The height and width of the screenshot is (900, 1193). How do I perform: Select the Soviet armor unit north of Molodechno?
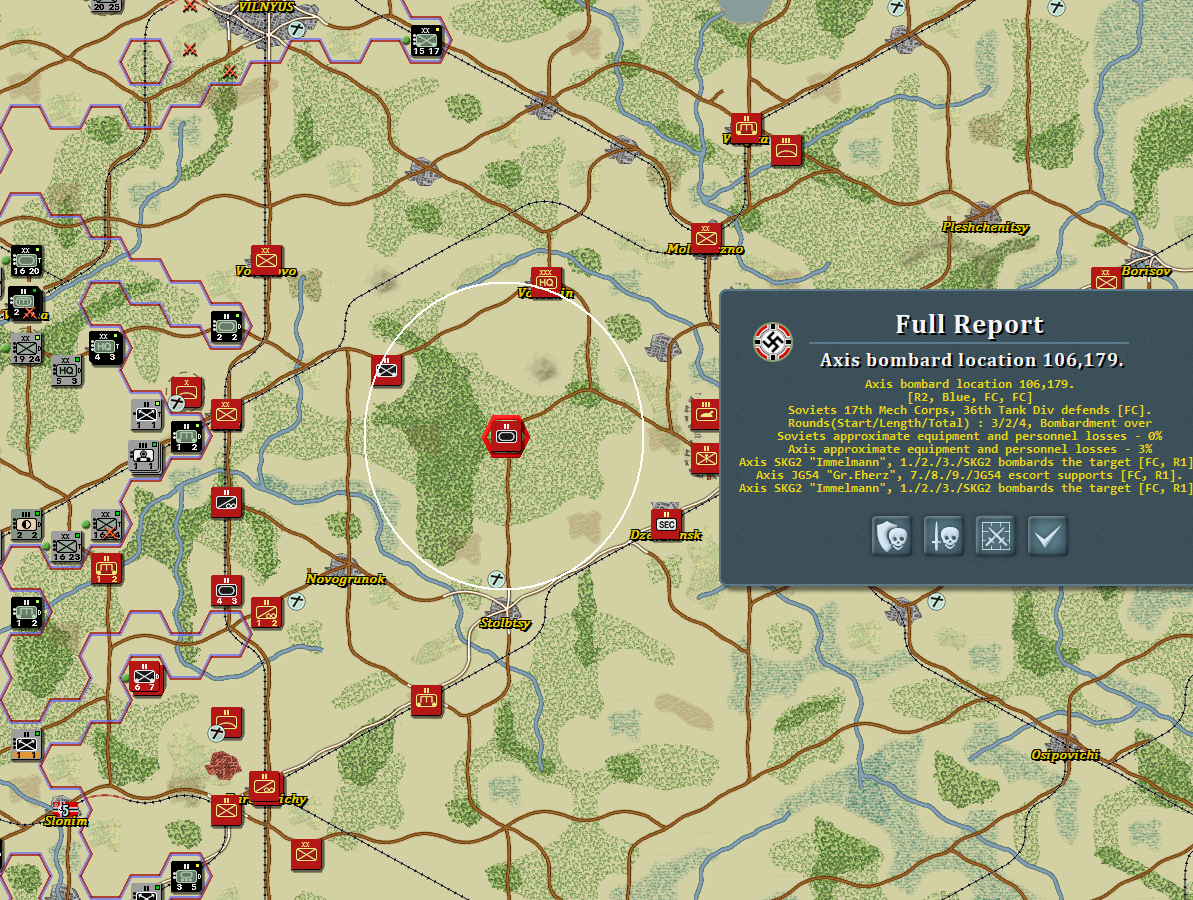tap(746, 127)
